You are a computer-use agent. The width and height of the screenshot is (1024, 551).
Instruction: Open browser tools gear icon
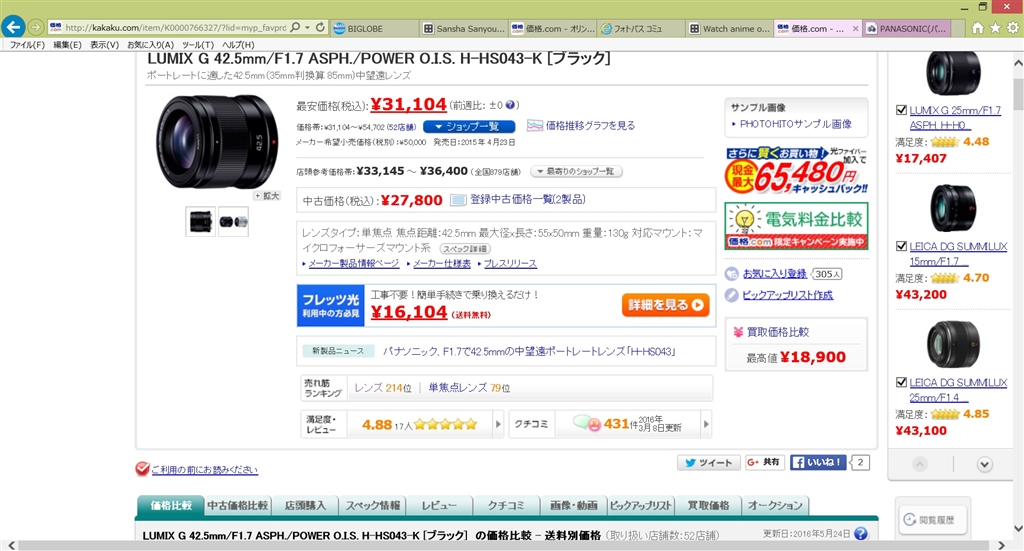[x=1012, y=27]
